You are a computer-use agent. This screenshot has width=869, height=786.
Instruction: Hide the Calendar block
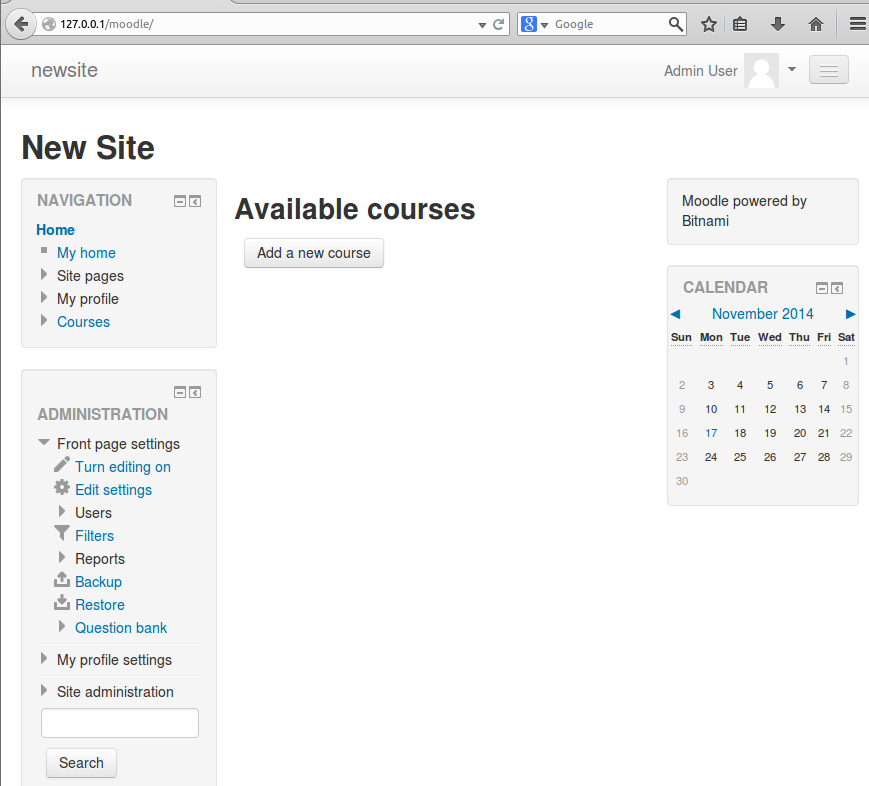coord(822,288)
